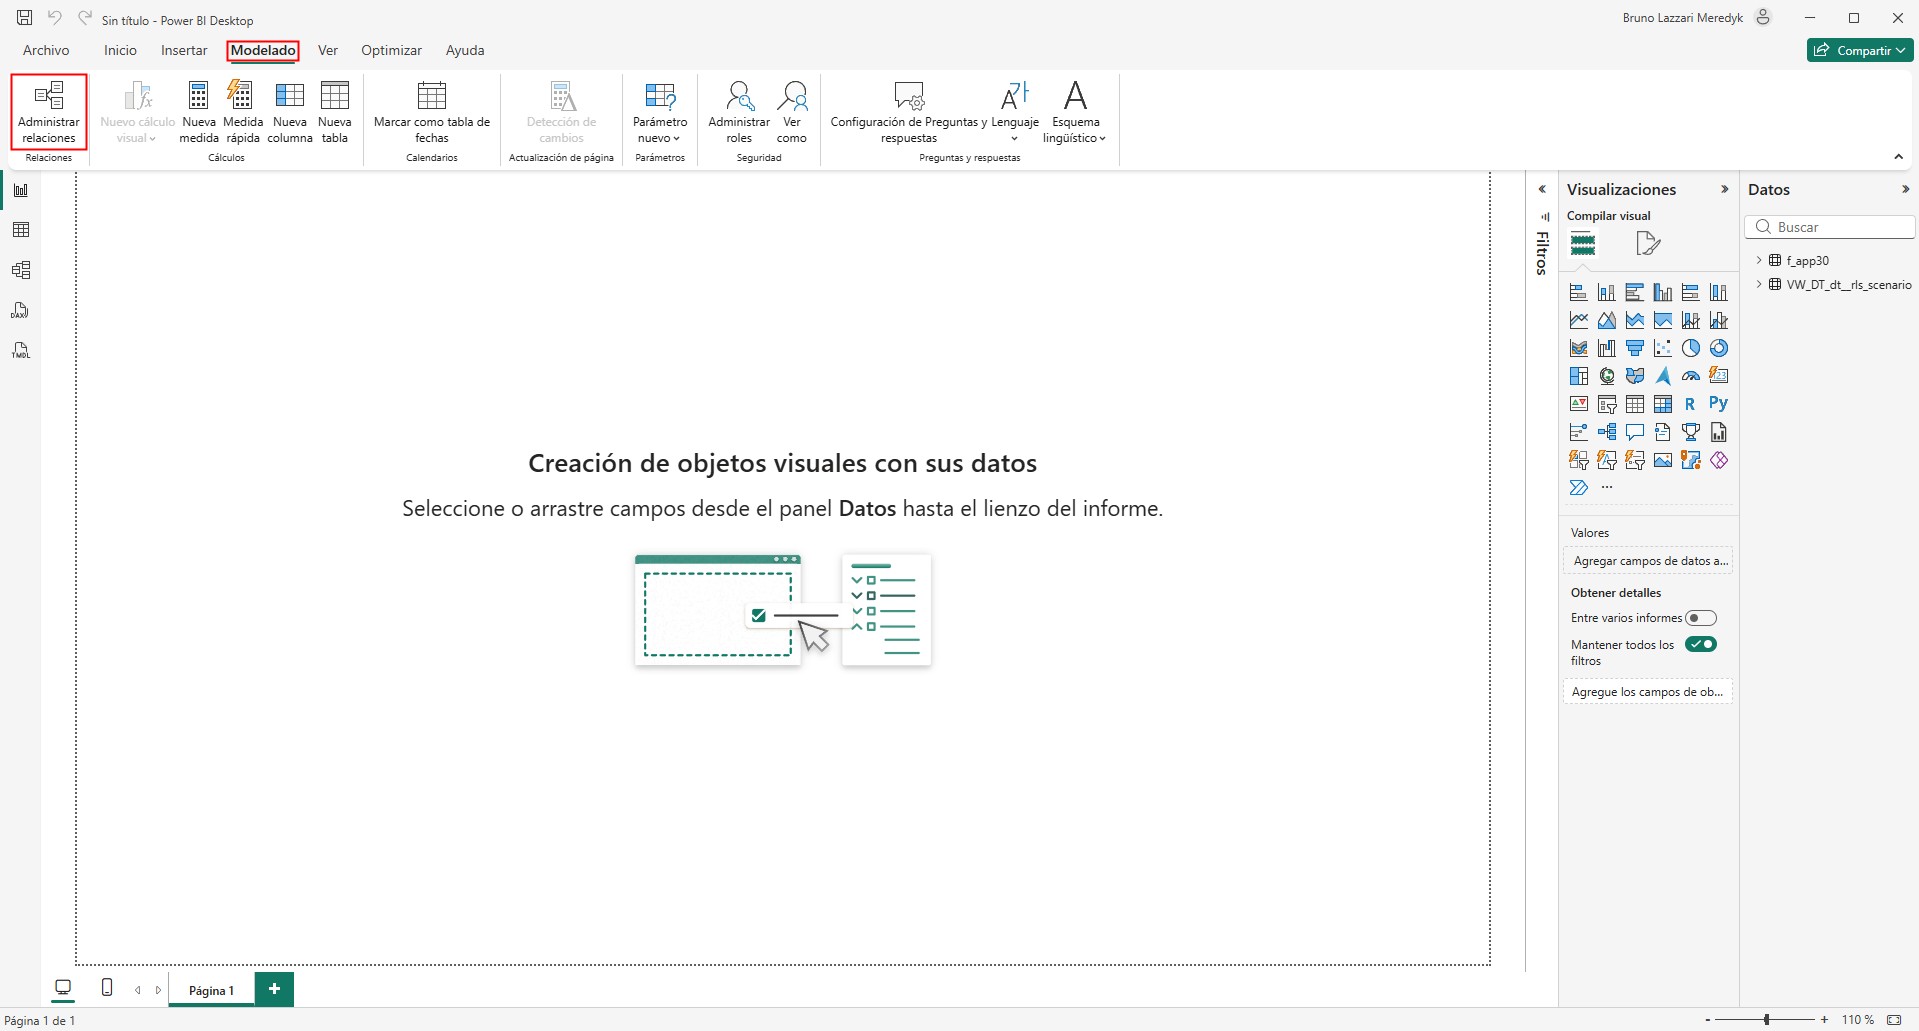Expand the Filtros pane
The height and width of the screenshot is (1031, 1919).
point(1542,189)
